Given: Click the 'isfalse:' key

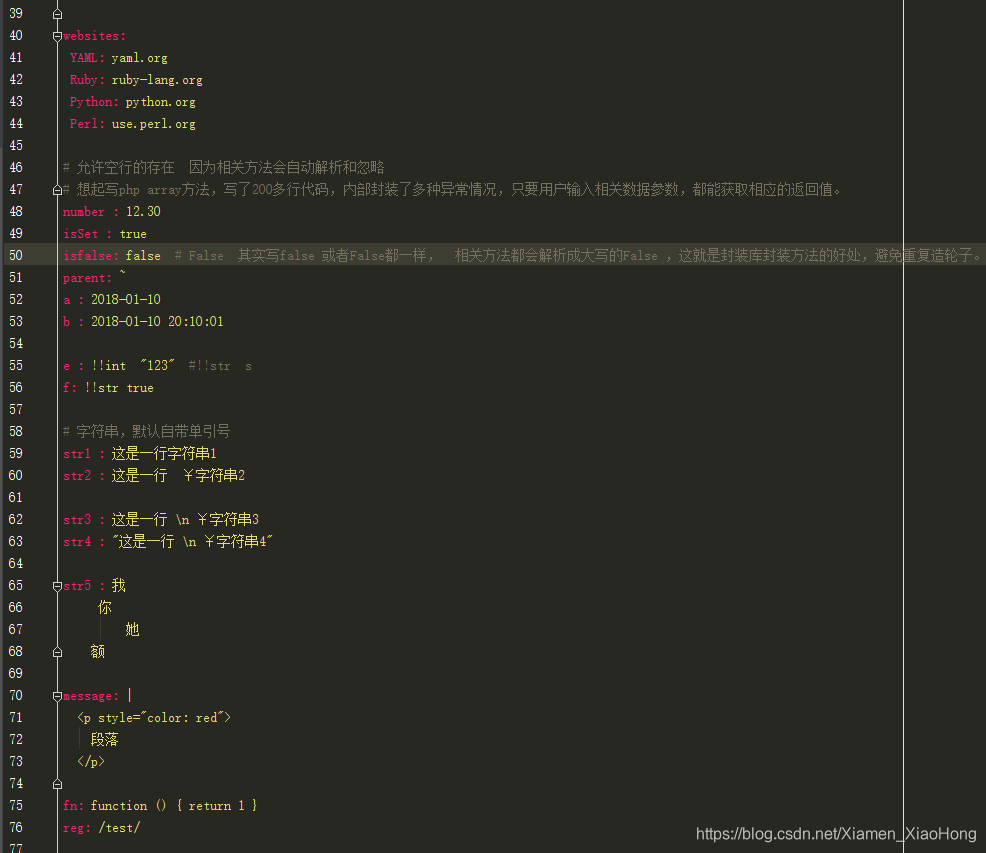Looking at the screenshot, I should click(91, 256).
